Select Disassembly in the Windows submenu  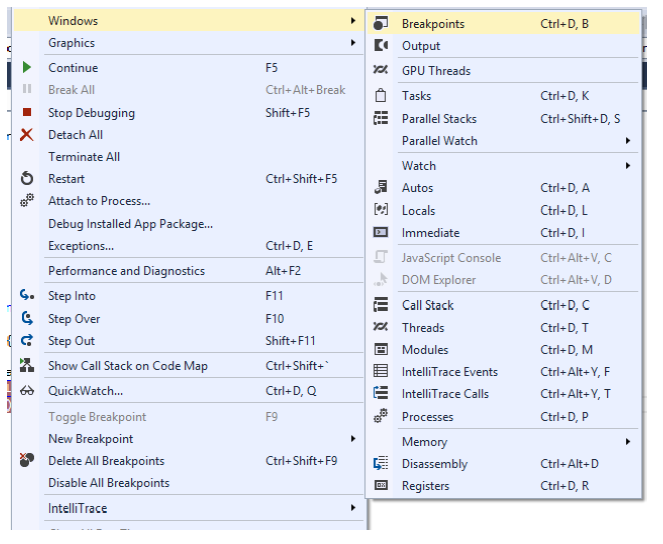[x=434, y=464]
